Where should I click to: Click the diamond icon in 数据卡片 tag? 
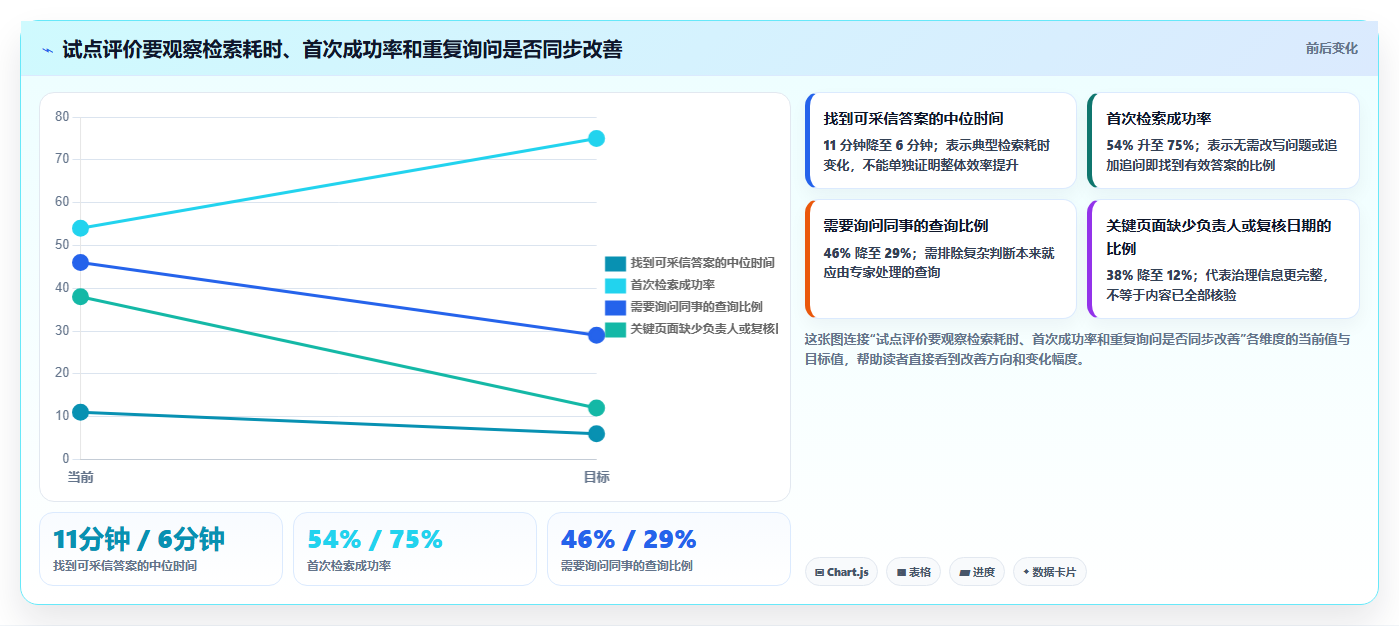click(1026, 573)
